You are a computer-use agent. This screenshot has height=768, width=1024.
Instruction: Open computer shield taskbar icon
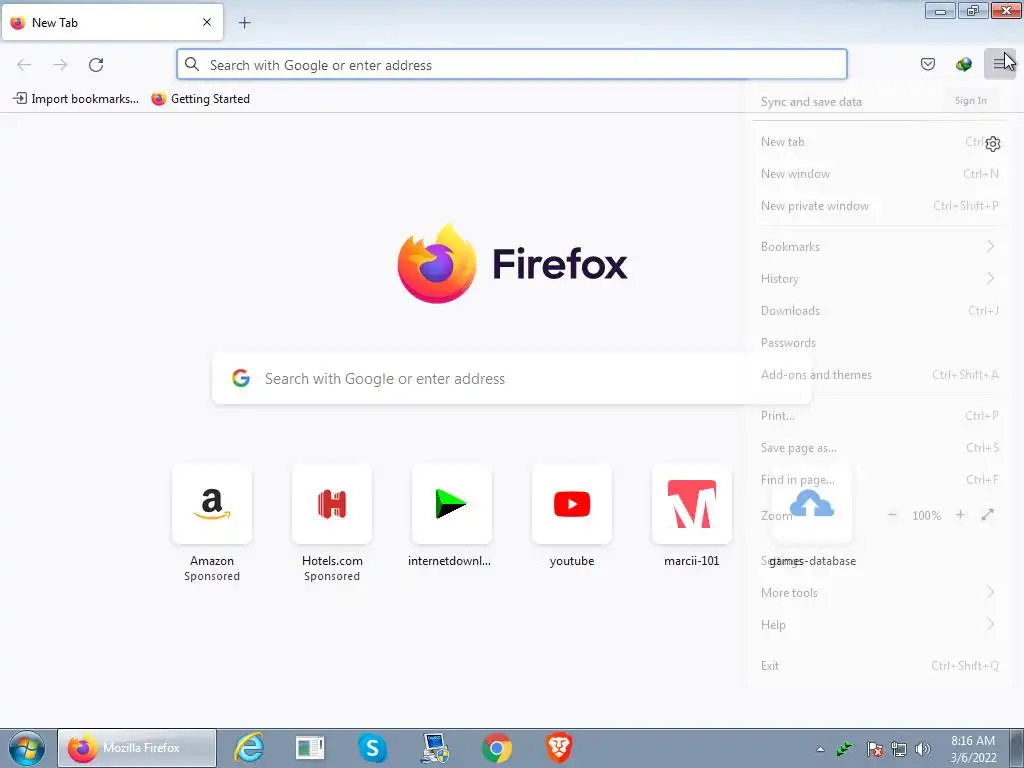click(x=434, y=748)
